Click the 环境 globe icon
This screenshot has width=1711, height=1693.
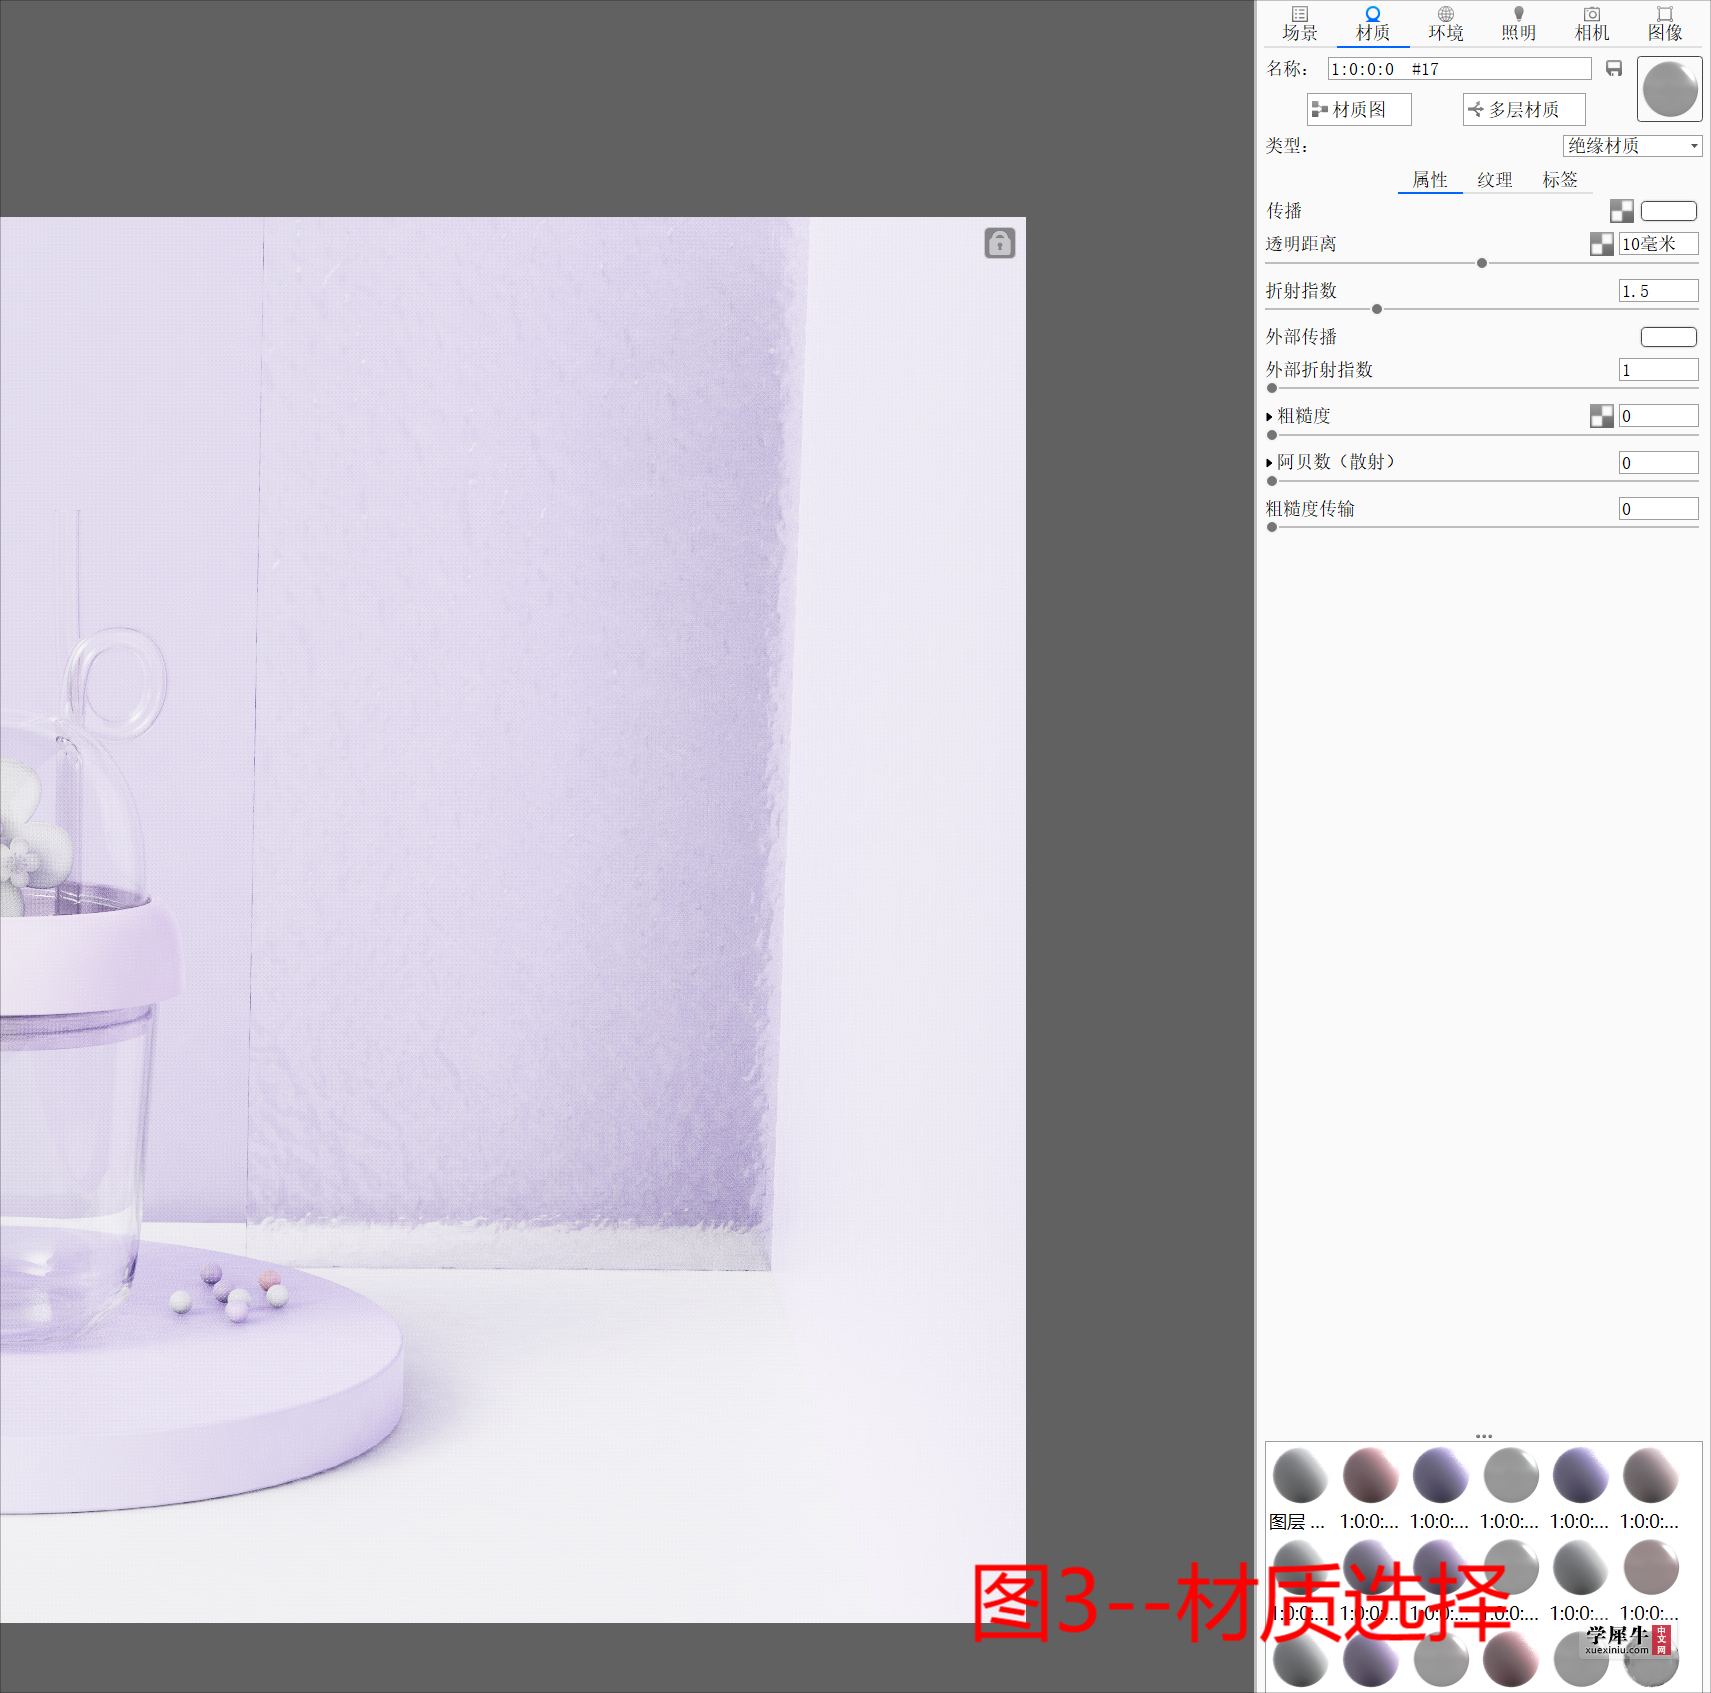click(x=1445, y=14)
